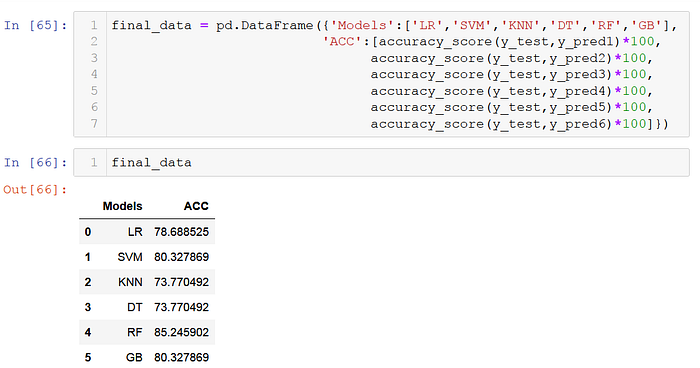The image size is (700, 368).
Task: Click line number 7 in first cell
Action: click(94, 124)
